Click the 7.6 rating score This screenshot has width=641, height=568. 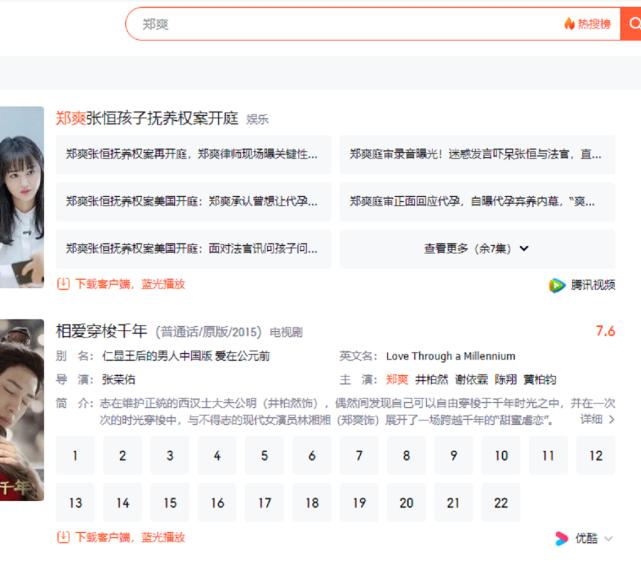(x=605, y=331)
